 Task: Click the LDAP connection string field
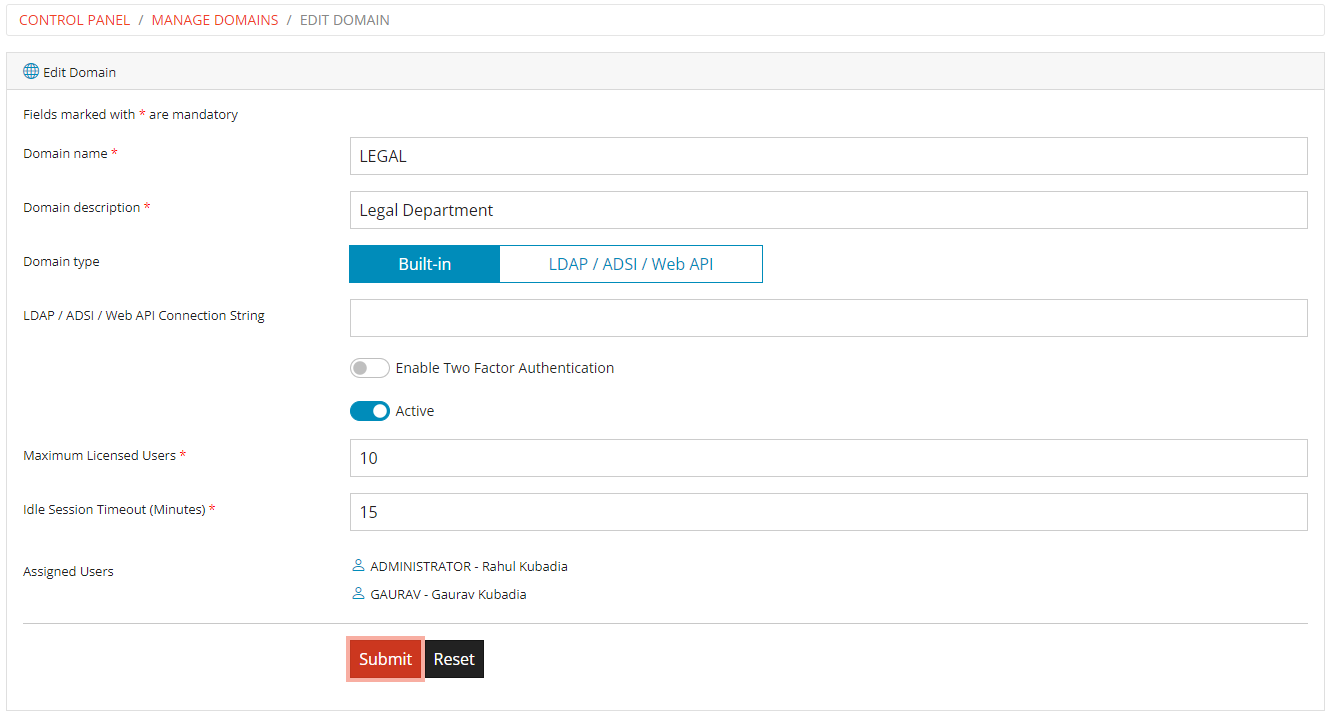click(x=700, y=317)
